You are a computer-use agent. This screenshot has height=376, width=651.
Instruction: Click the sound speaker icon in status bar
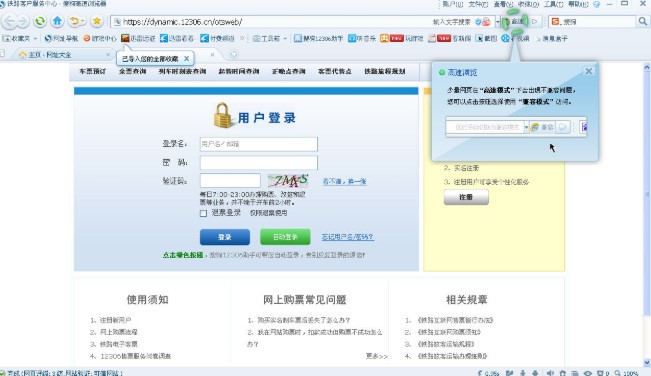click(550, 373)
